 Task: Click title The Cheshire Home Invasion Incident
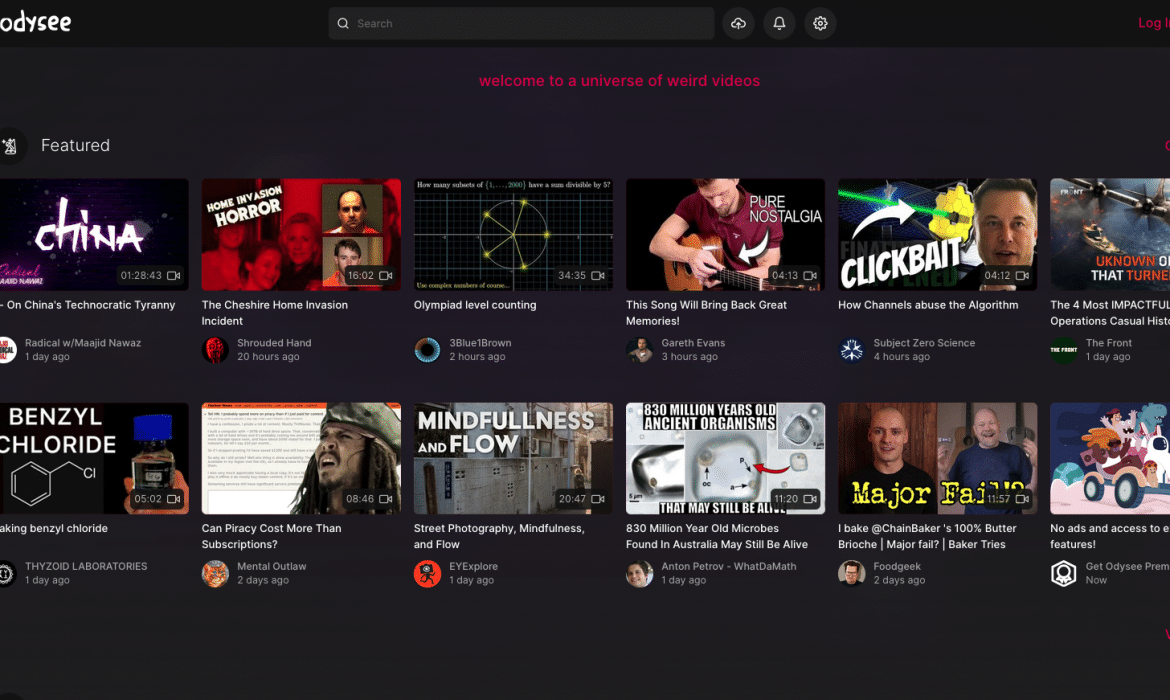(275, 313)
